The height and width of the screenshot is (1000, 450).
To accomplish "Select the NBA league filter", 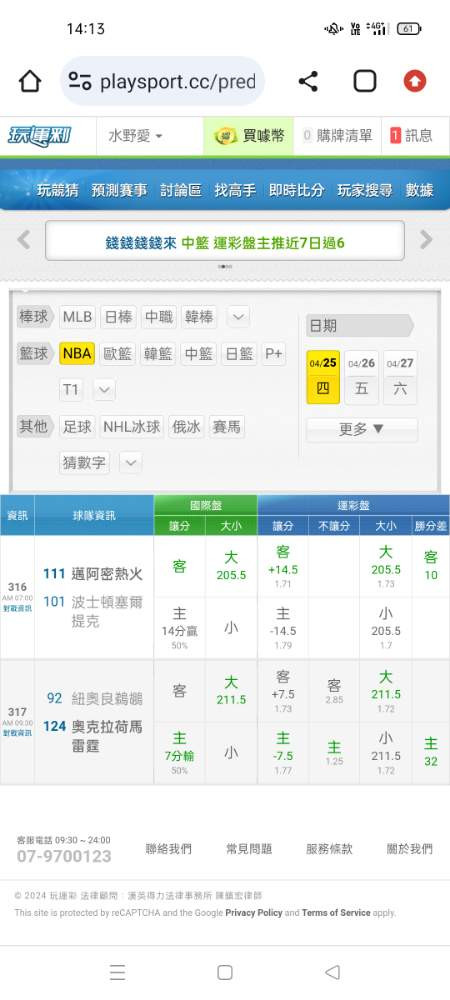I will coord(77,353).
